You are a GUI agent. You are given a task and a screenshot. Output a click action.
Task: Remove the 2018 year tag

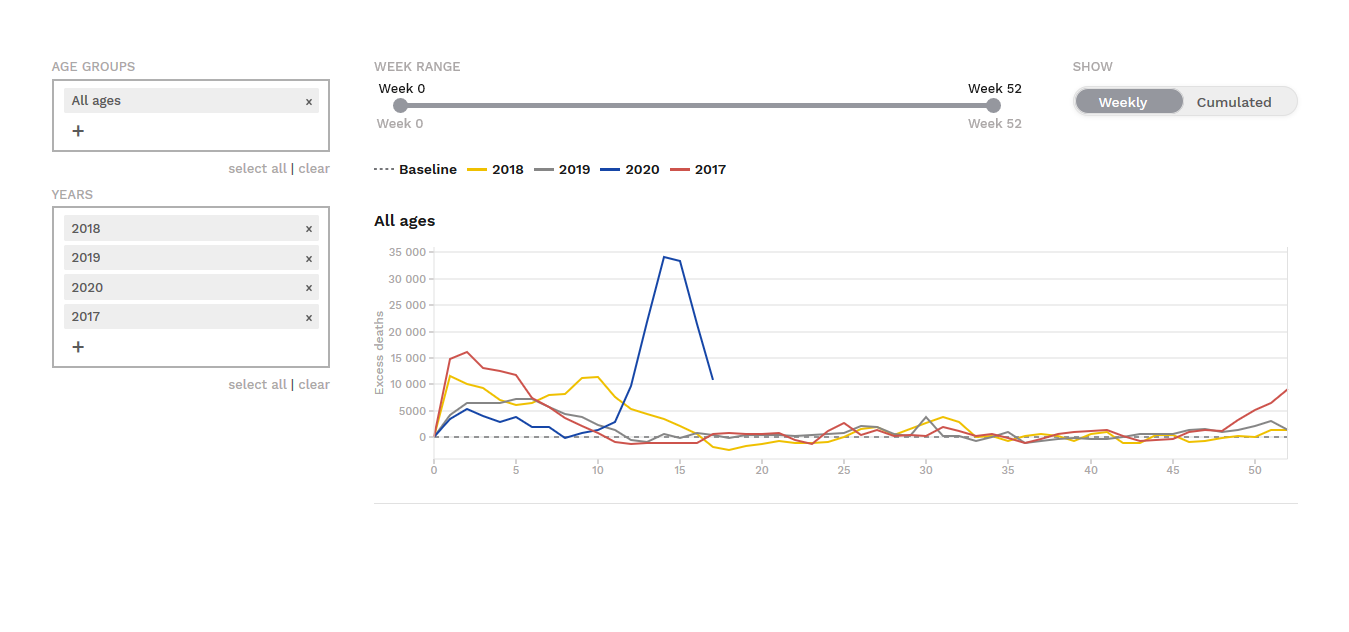click(x=309, y=229)
